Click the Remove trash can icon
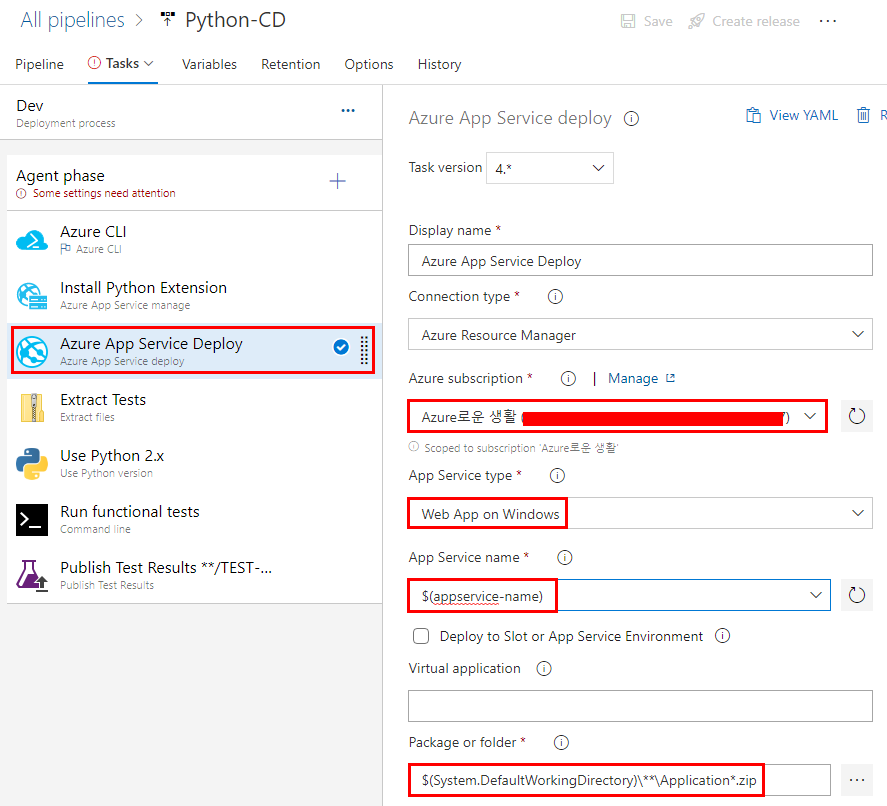The image size is (887, 806). (863, 115)
